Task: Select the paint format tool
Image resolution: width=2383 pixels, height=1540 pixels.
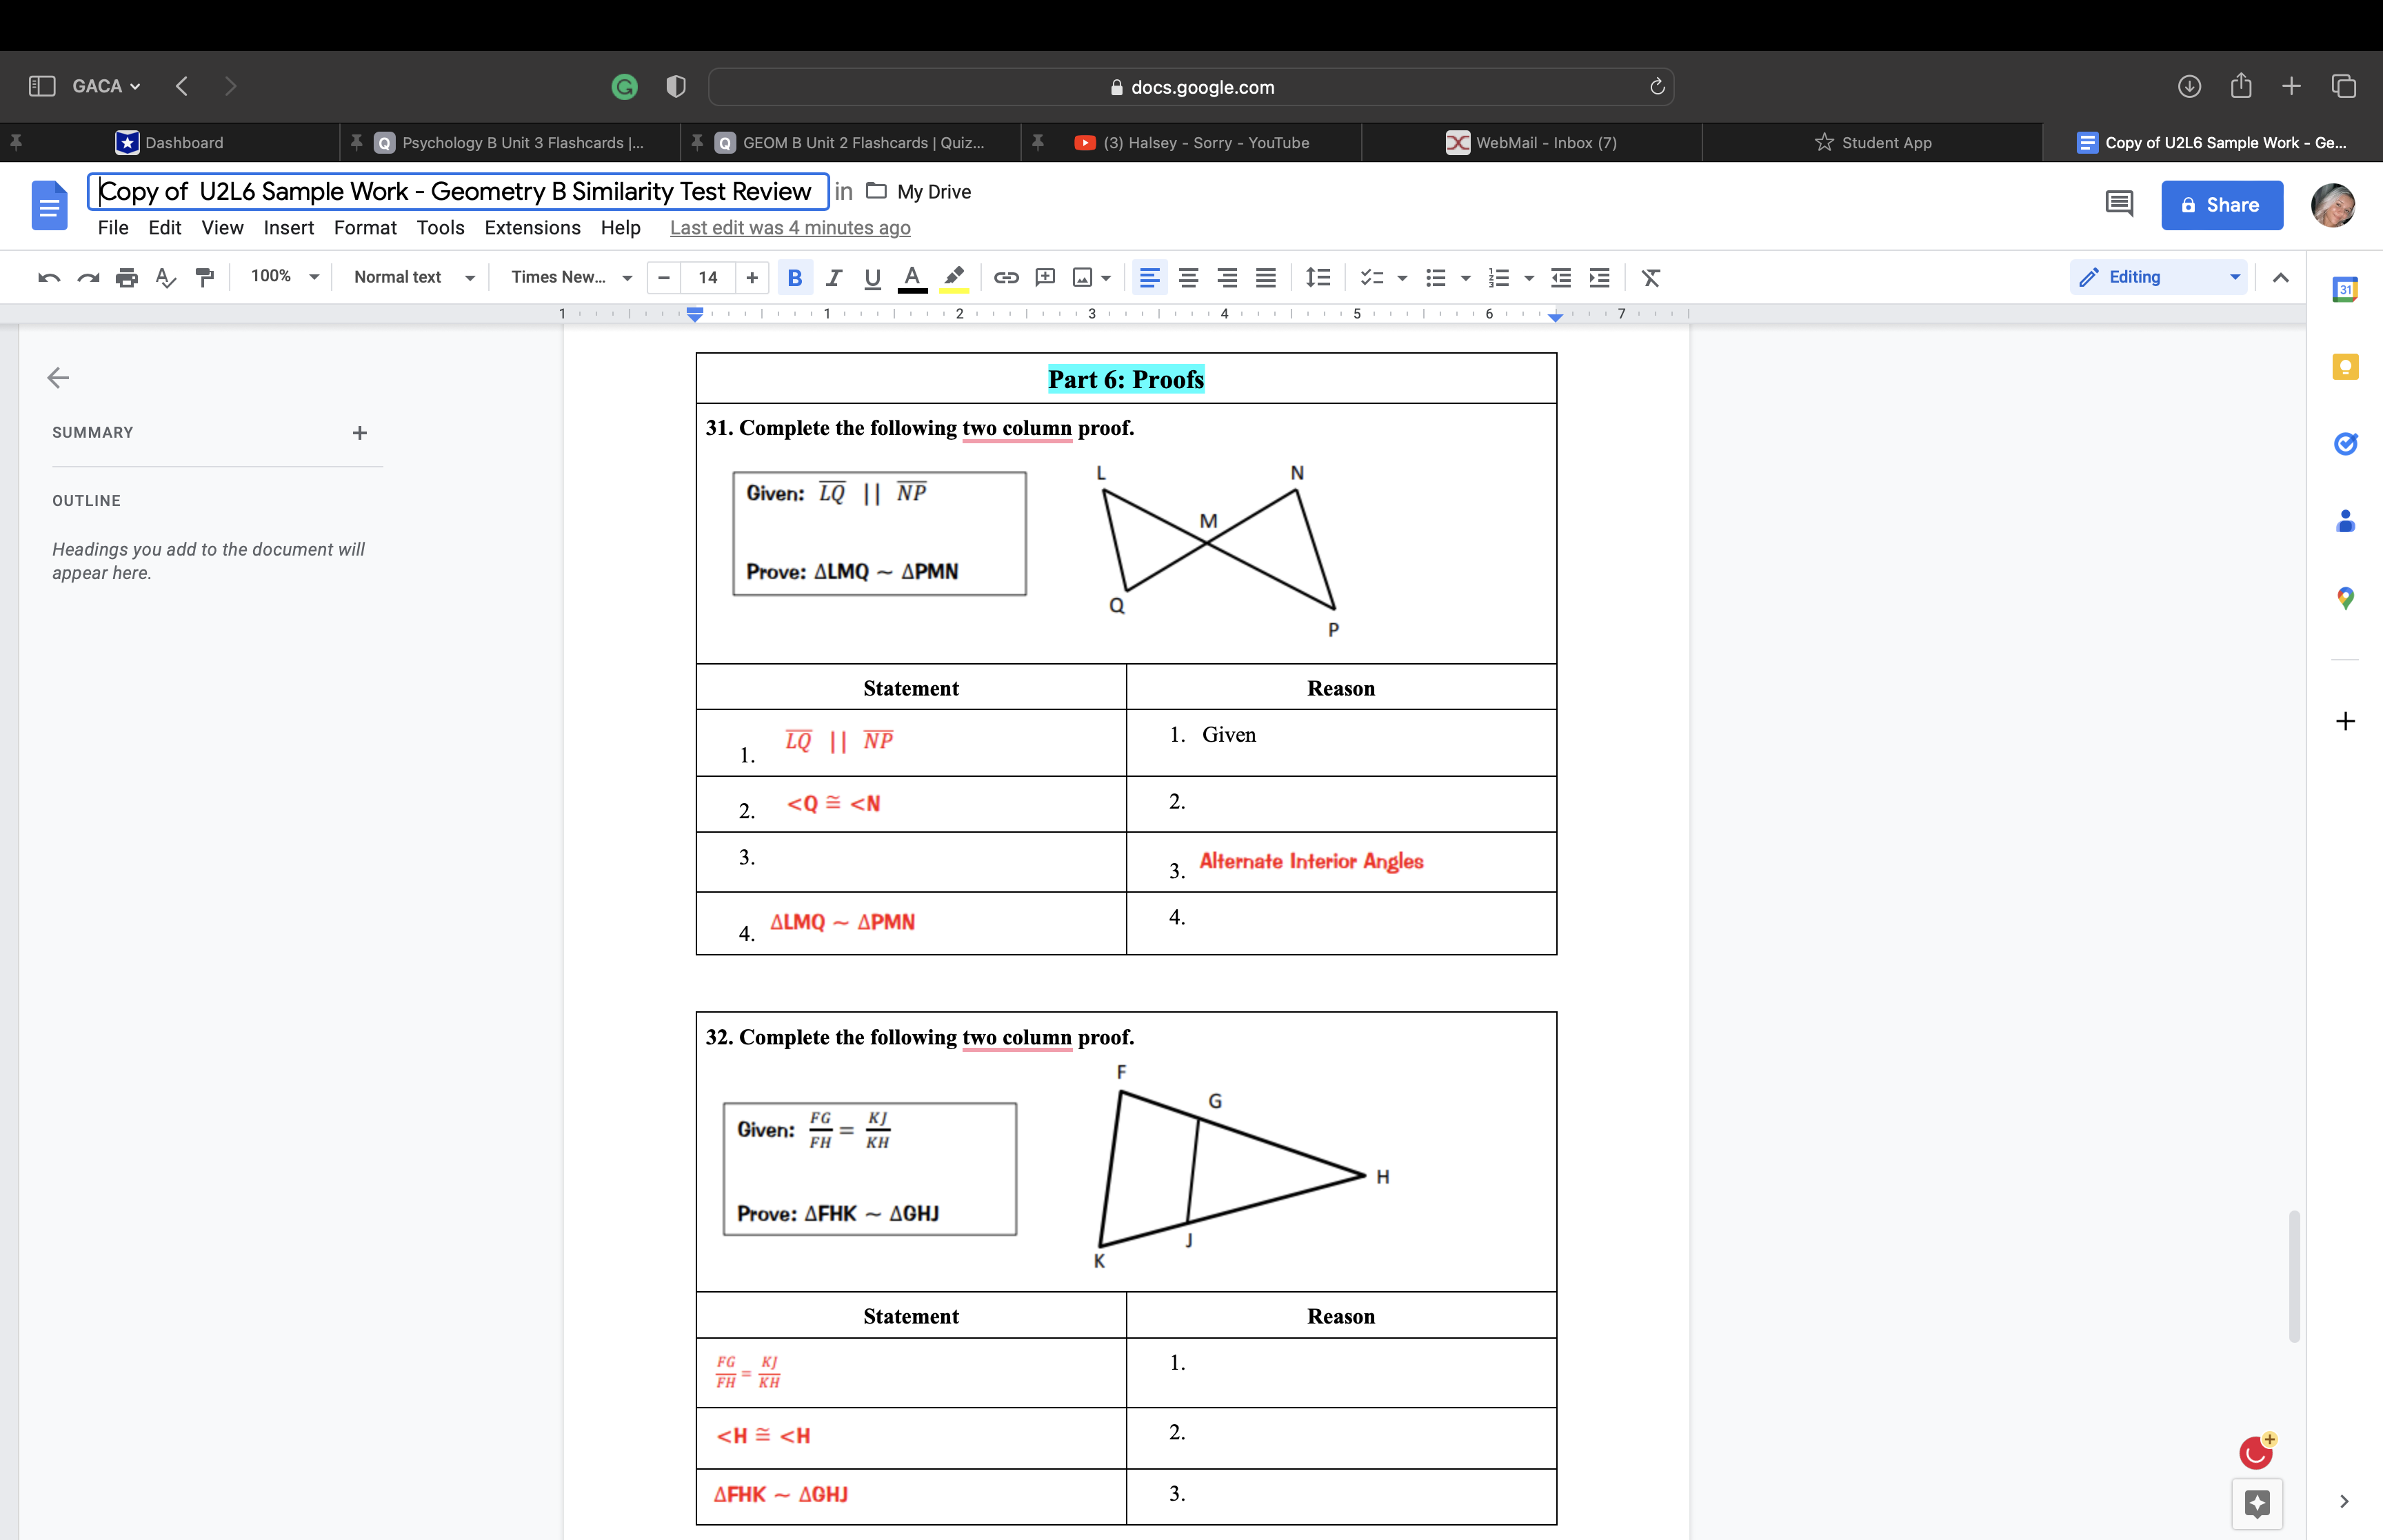Action: point(204,277)
